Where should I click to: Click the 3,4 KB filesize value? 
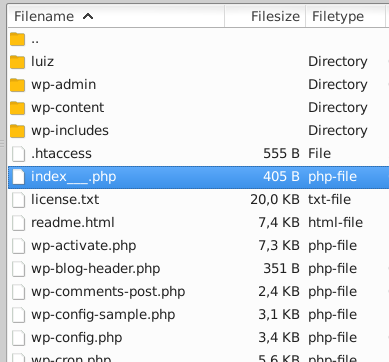tap(279, 338)
